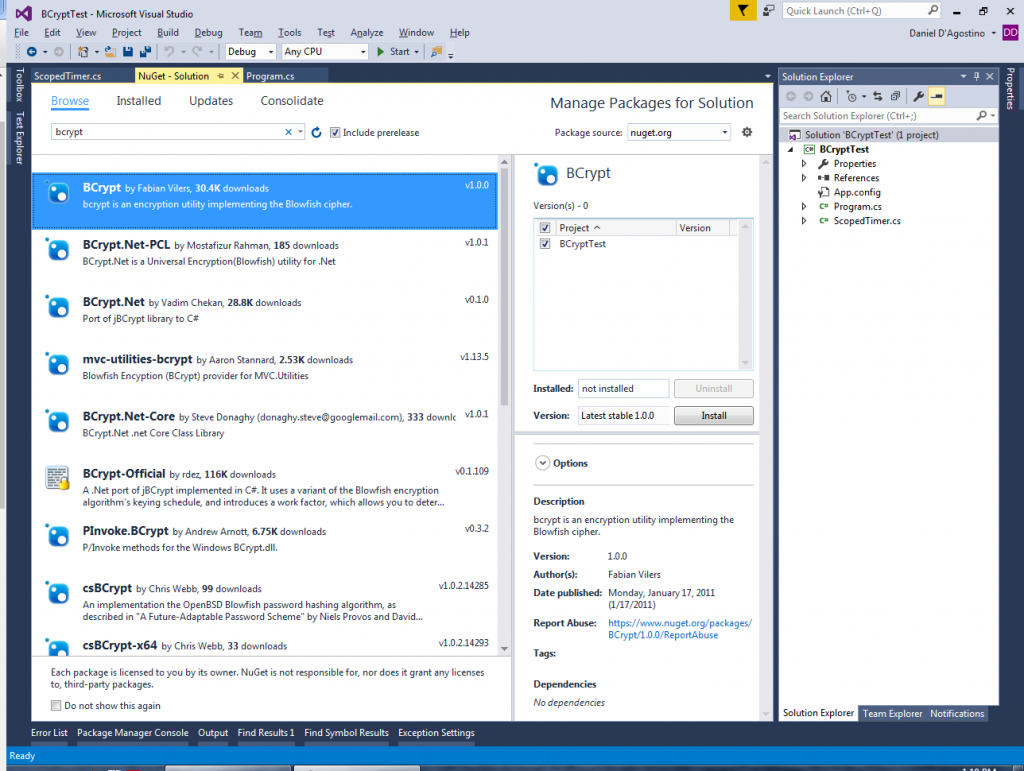The image size is (1024, 771).
Task: Open Properties via Solution Explorer wrench icon
Action: click(x=918, y=97)
